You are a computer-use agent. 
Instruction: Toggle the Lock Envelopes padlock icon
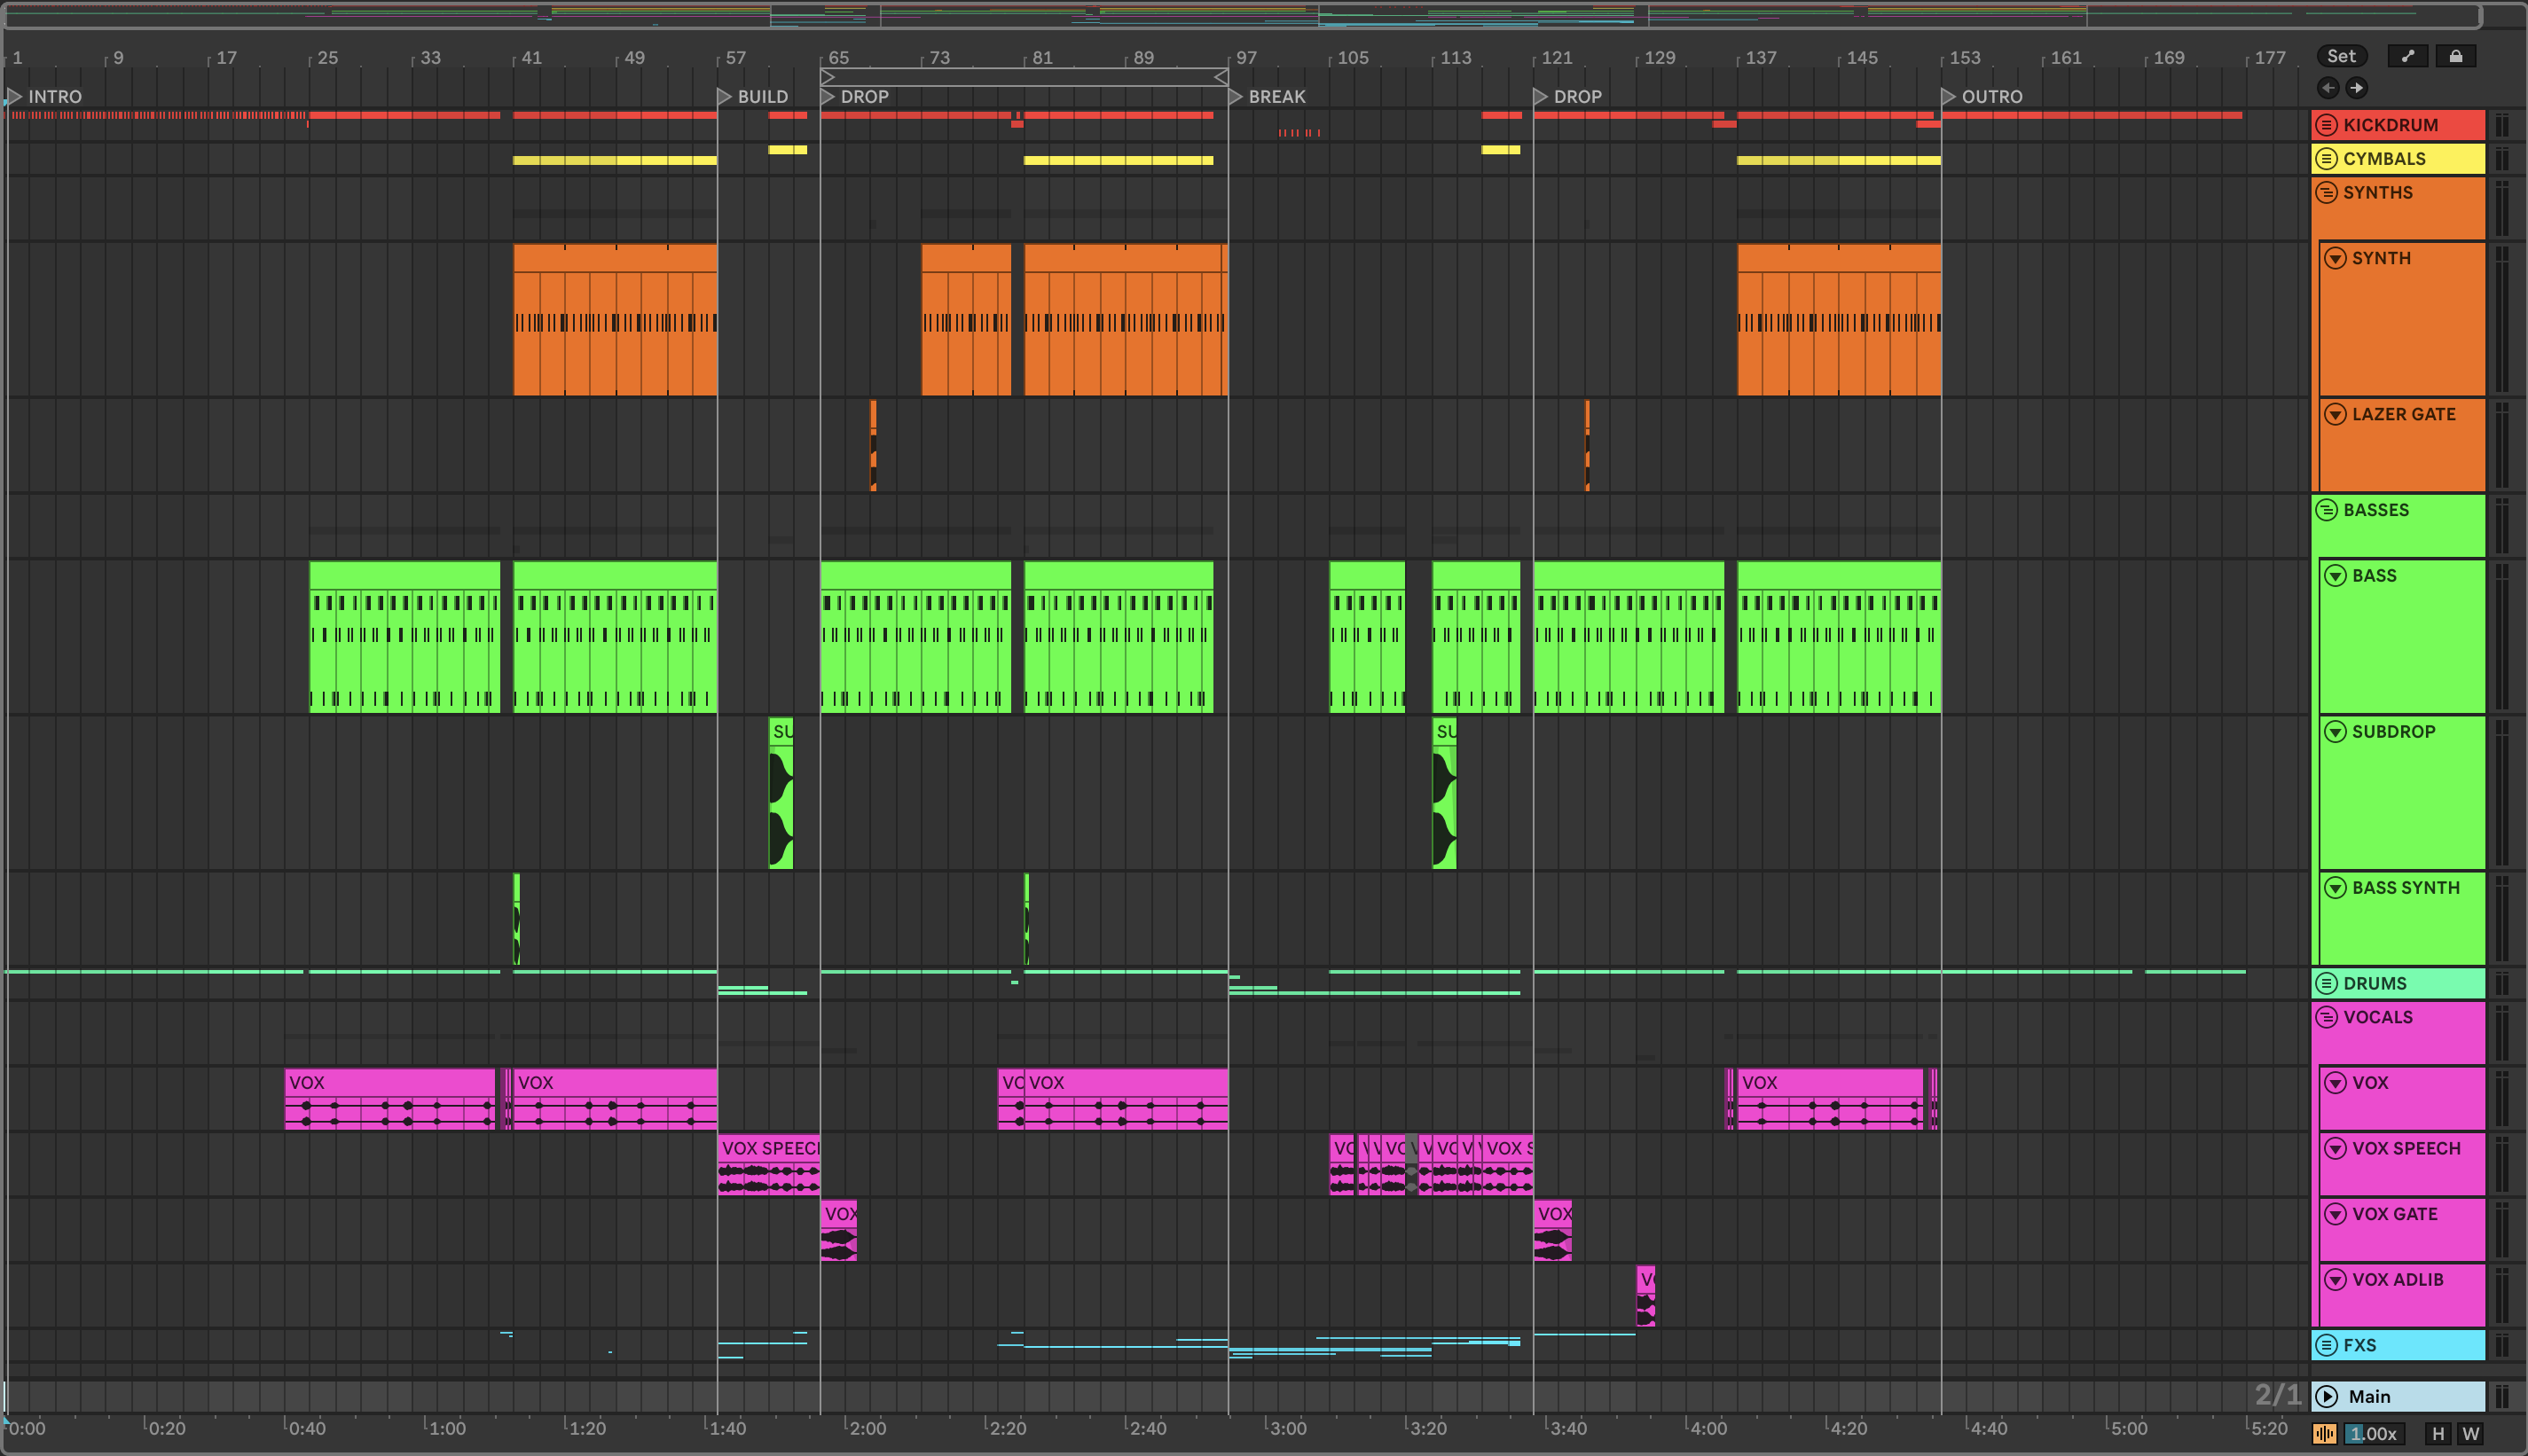2455,56
